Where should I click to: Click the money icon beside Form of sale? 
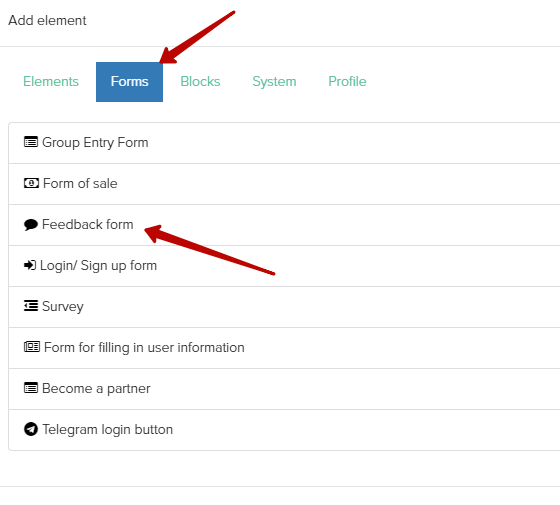click(x=31, y=183)
